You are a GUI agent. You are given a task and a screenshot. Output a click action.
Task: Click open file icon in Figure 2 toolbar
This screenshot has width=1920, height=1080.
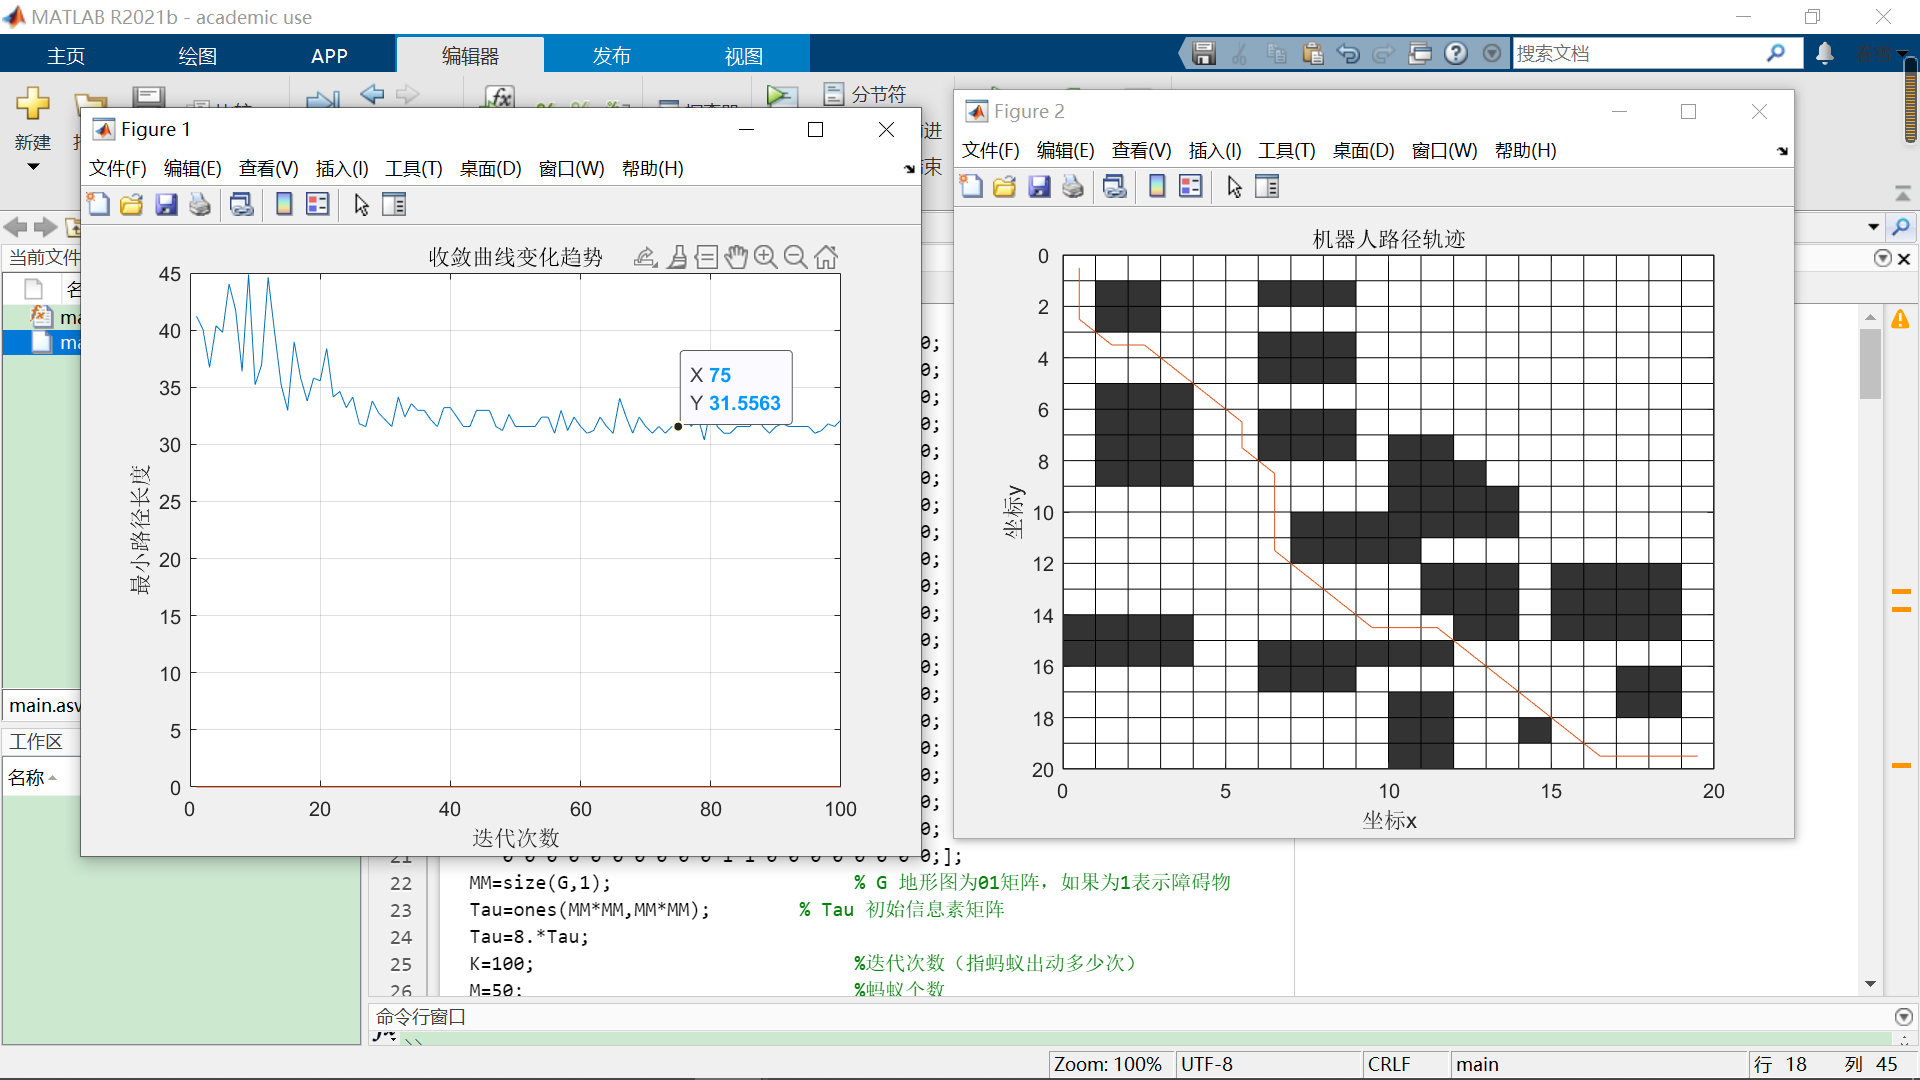point(1005,187)
